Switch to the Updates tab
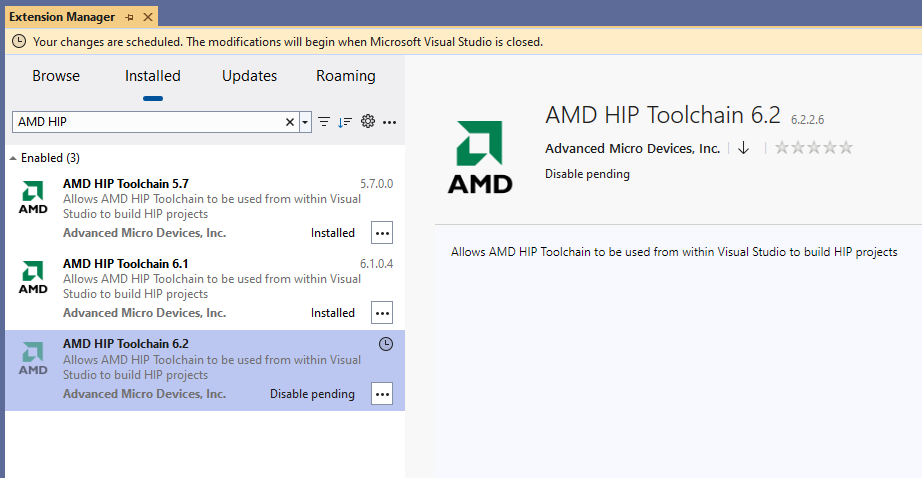 [249, 76]
